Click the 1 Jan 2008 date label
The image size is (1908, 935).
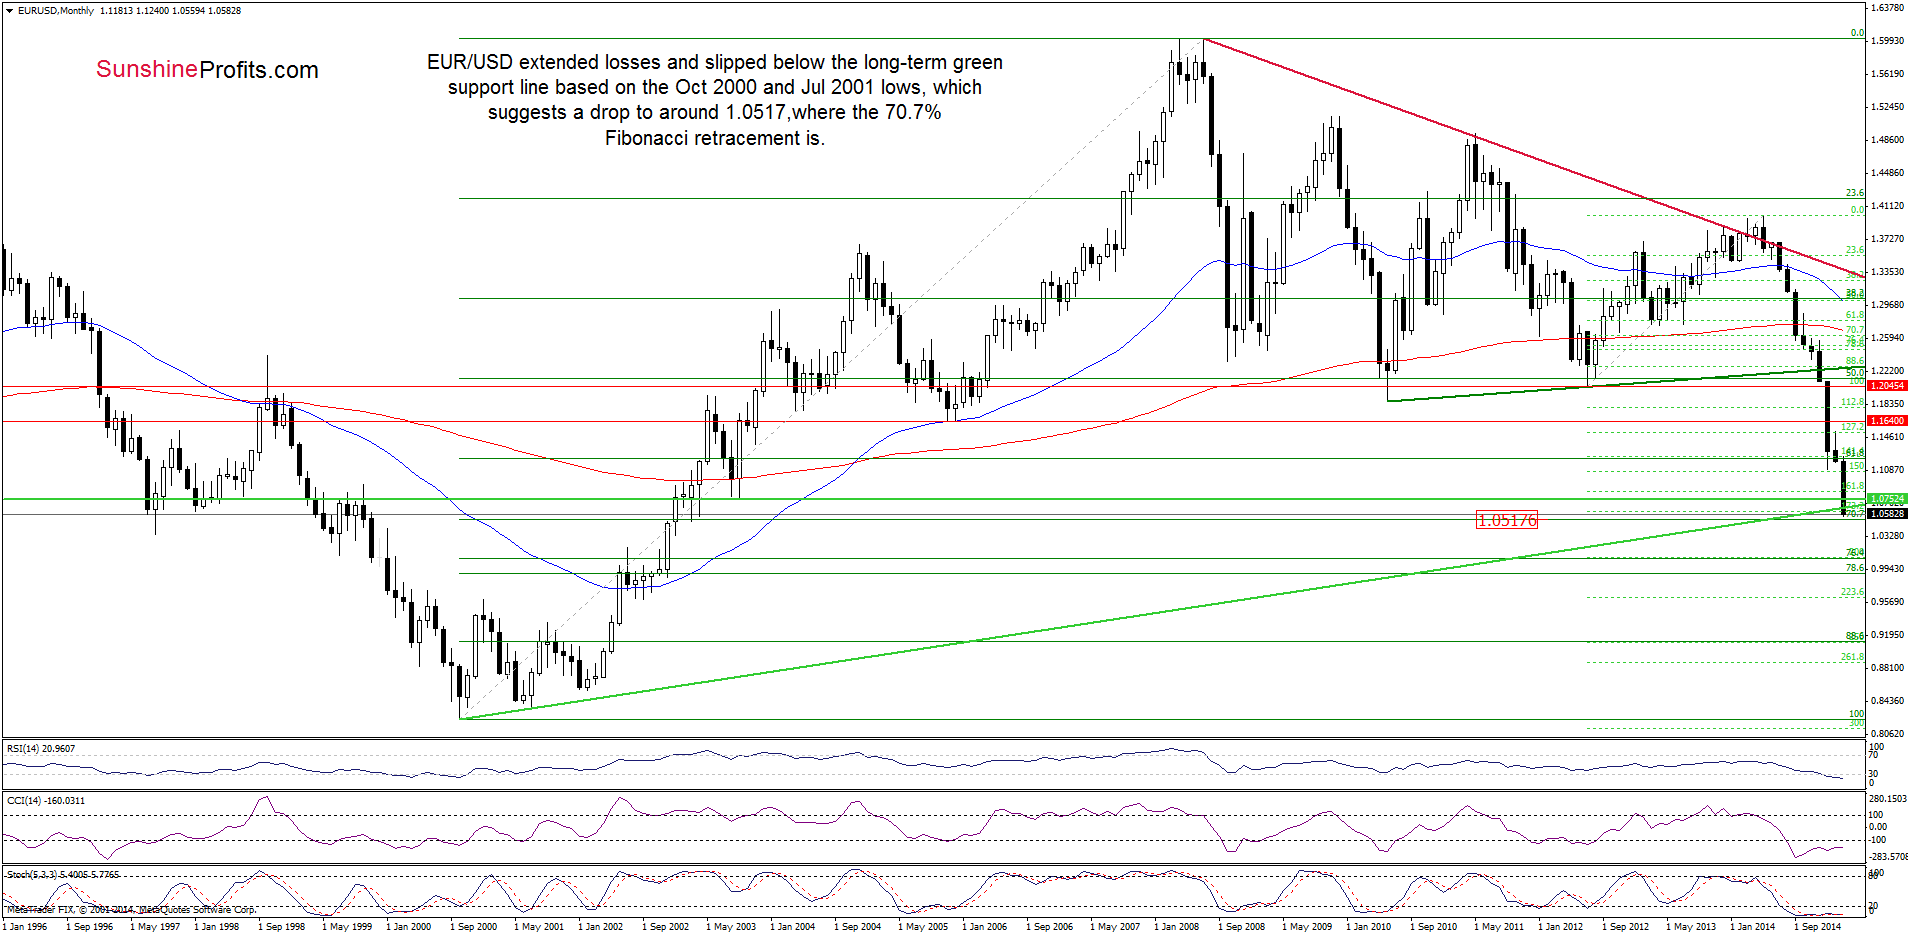tap(1178, 927)
